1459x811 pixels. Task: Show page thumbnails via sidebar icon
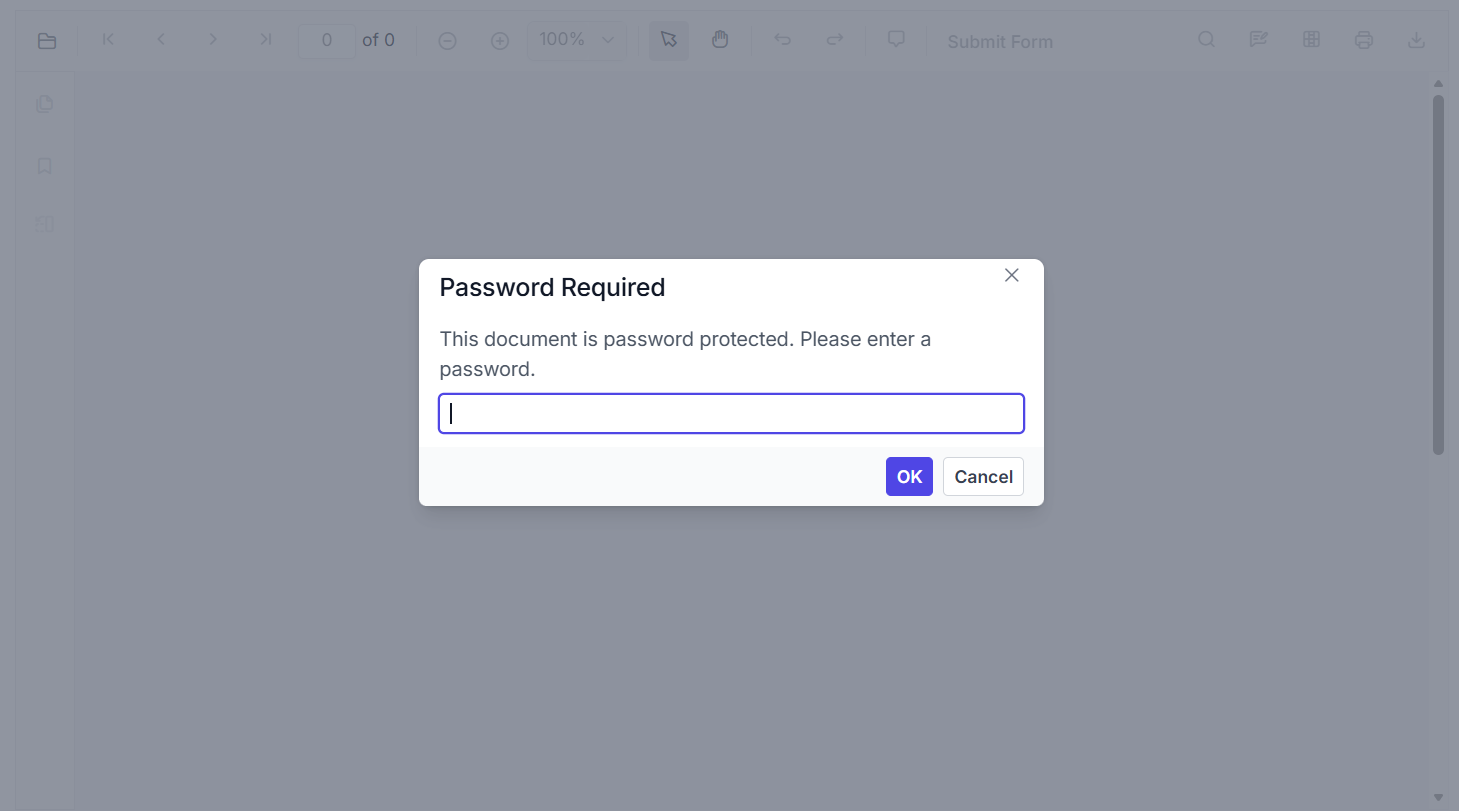(x=44, y=104)
